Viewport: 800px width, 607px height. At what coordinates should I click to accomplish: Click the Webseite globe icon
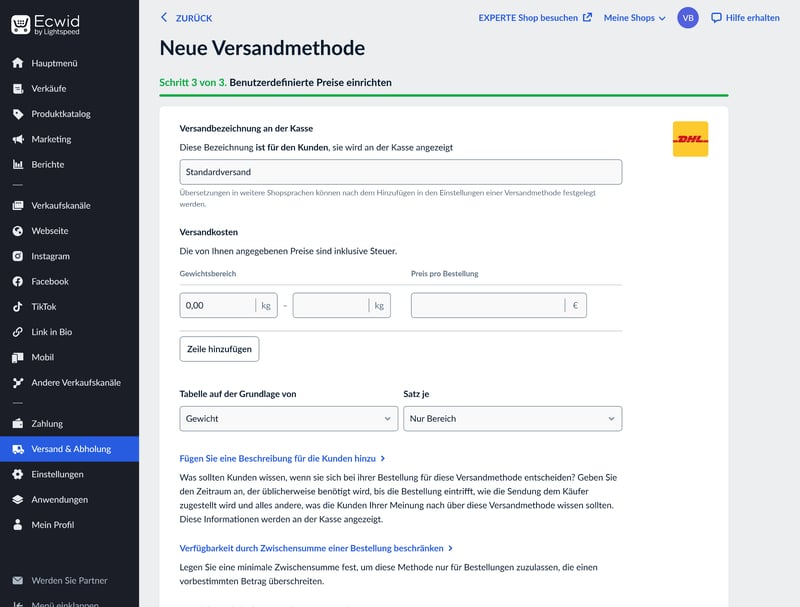coord(18,231)
